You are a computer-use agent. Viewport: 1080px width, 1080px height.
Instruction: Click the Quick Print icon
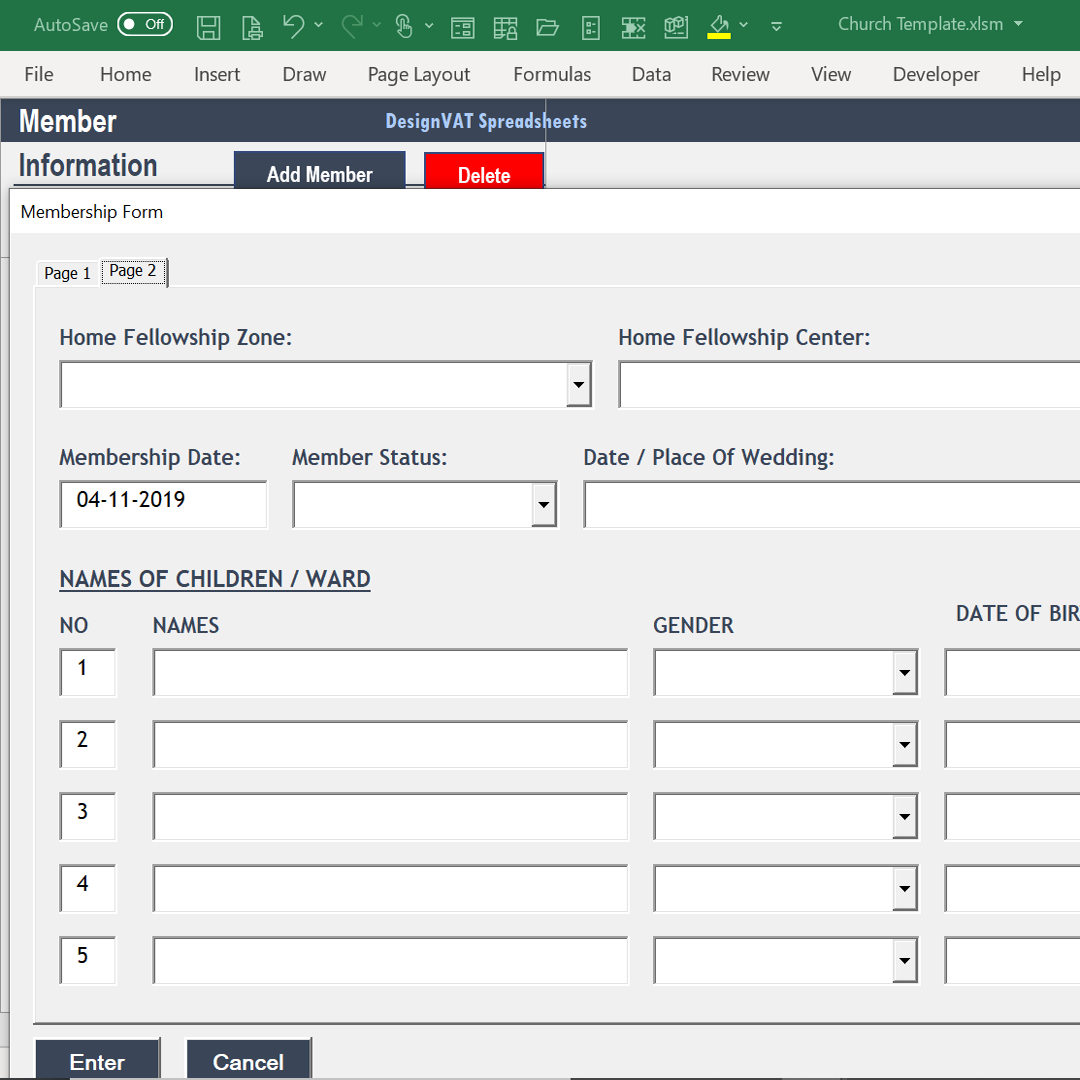pyautogui.click(x=252, y=27)
